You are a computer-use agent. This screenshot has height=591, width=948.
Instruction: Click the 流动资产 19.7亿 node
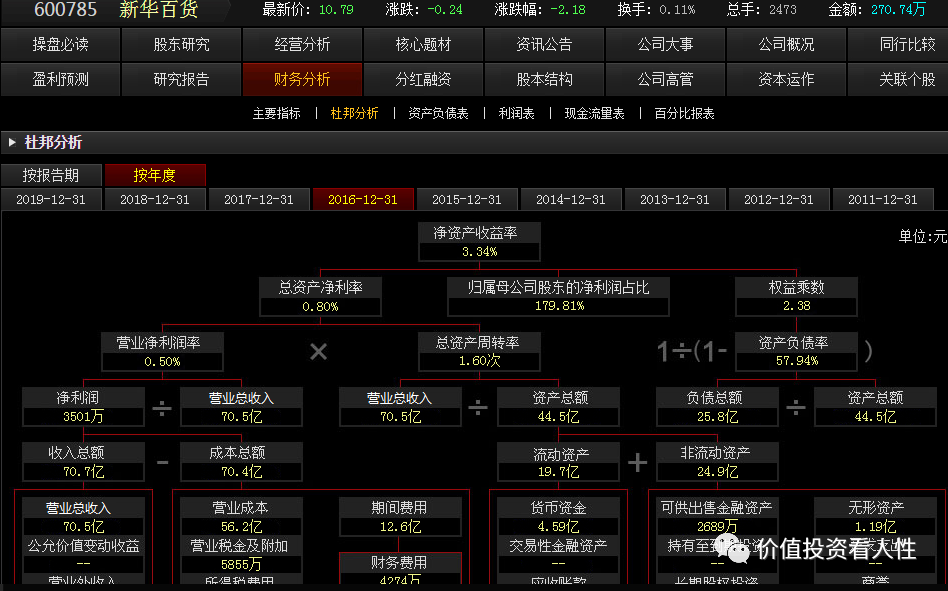pos(559,462)
